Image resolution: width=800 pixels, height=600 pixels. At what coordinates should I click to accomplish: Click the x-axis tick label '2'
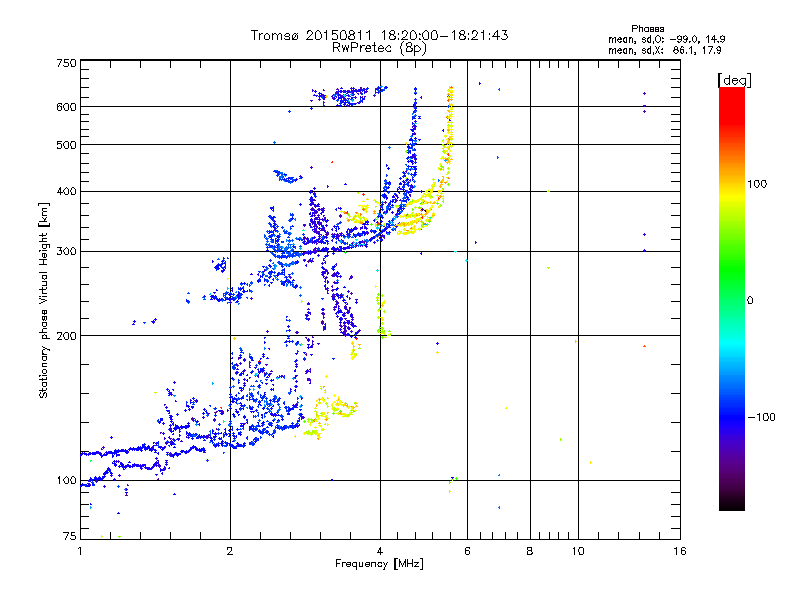(x=230, y=551)
